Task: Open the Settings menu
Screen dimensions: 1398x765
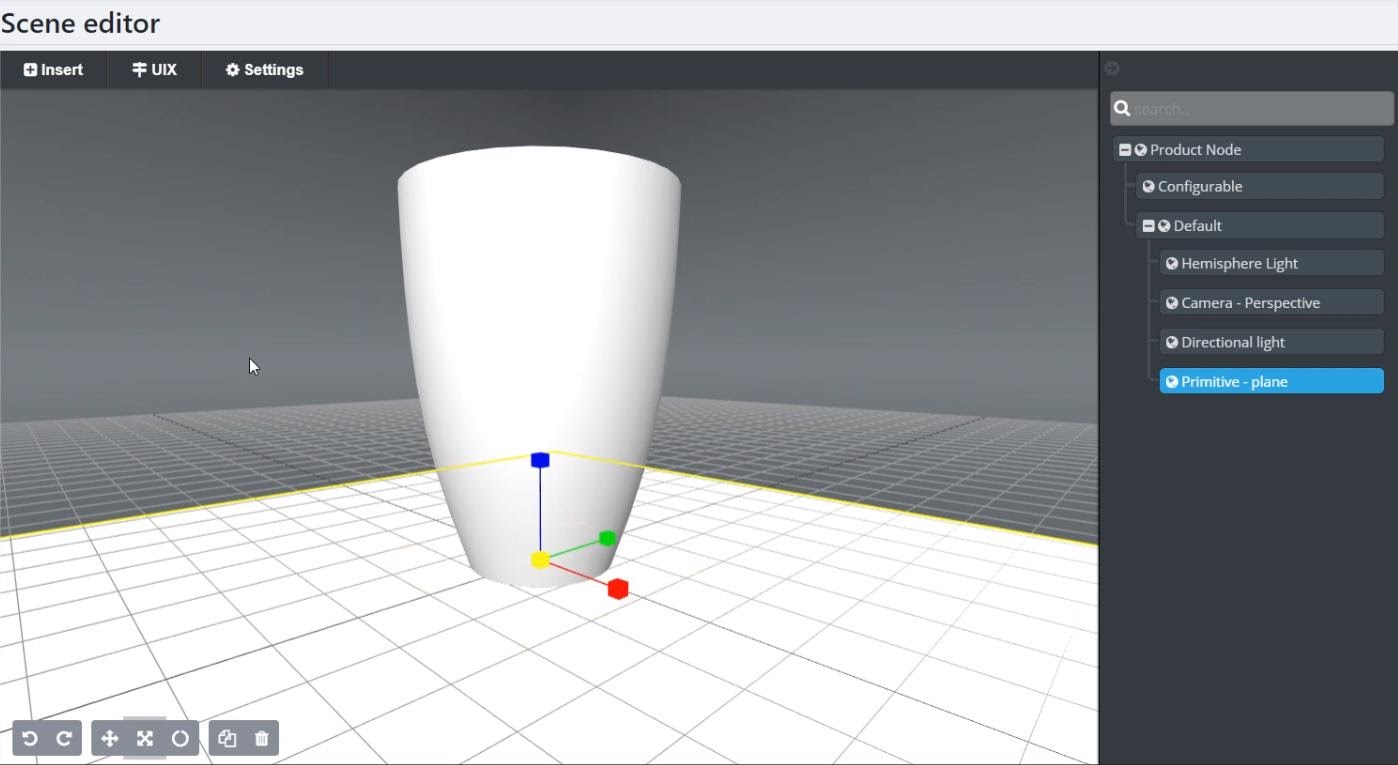Action: (x=264, y=70)
